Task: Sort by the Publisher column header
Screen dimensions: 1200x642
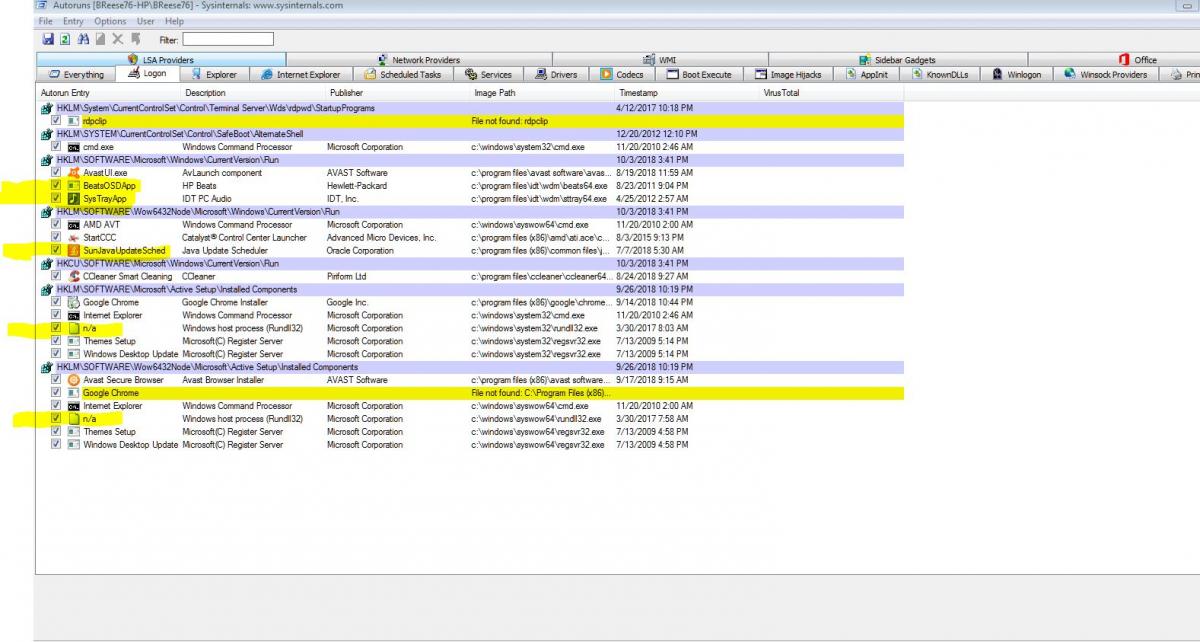Action: click(x=398, y=93)
